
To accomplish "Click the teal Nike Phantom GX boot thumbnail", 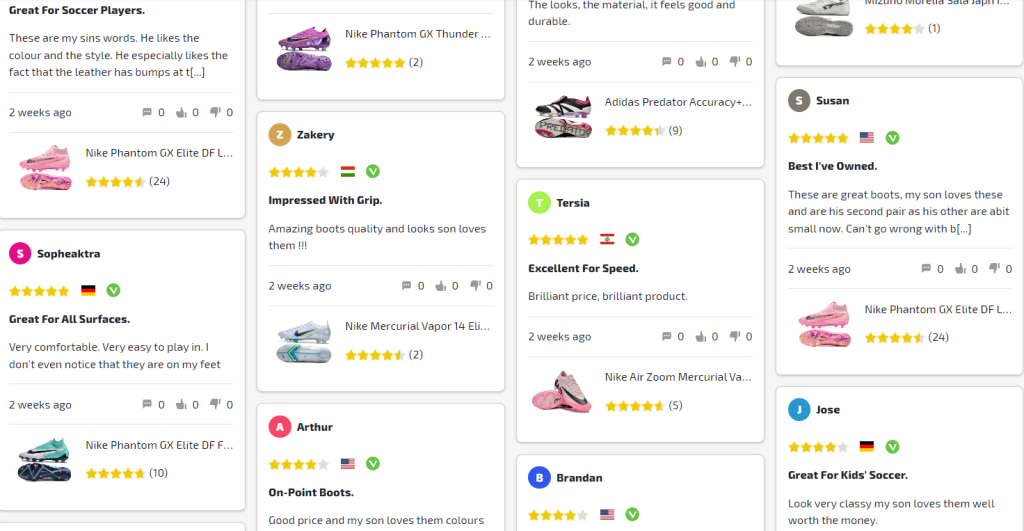I will coord(45,459).
